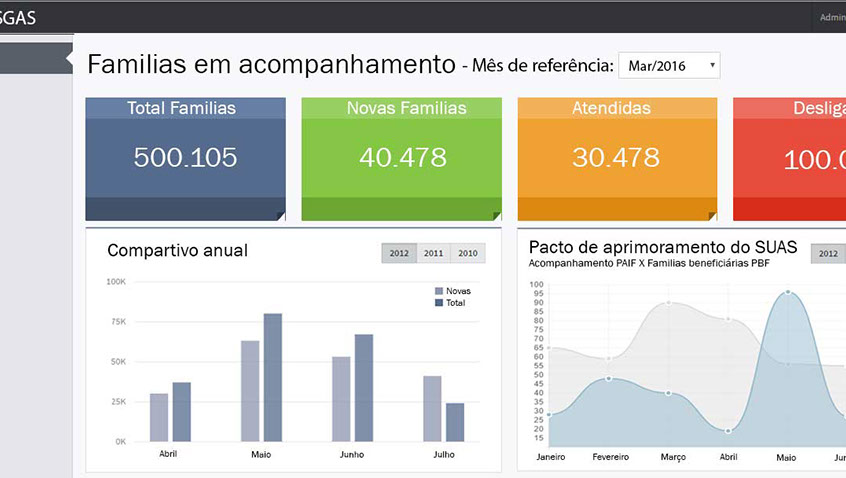Open the Total Familias card
Image resolution: width=846 pixels, height=478 pixels.
click(x=185, y=158)
